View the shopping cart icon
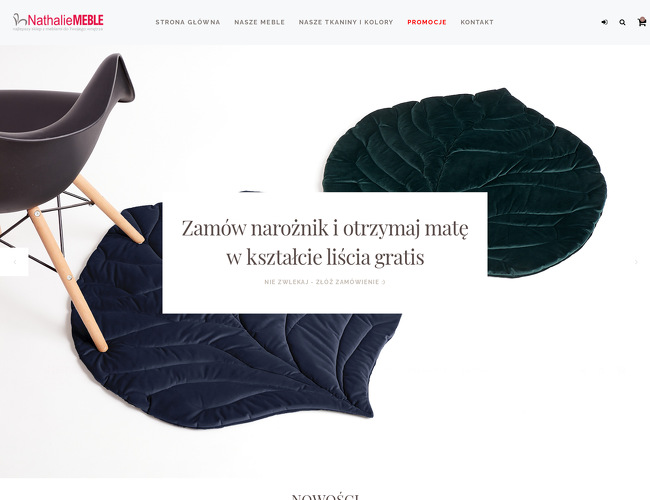This screenshot has width=650, height=500. (x=641, y=22)
